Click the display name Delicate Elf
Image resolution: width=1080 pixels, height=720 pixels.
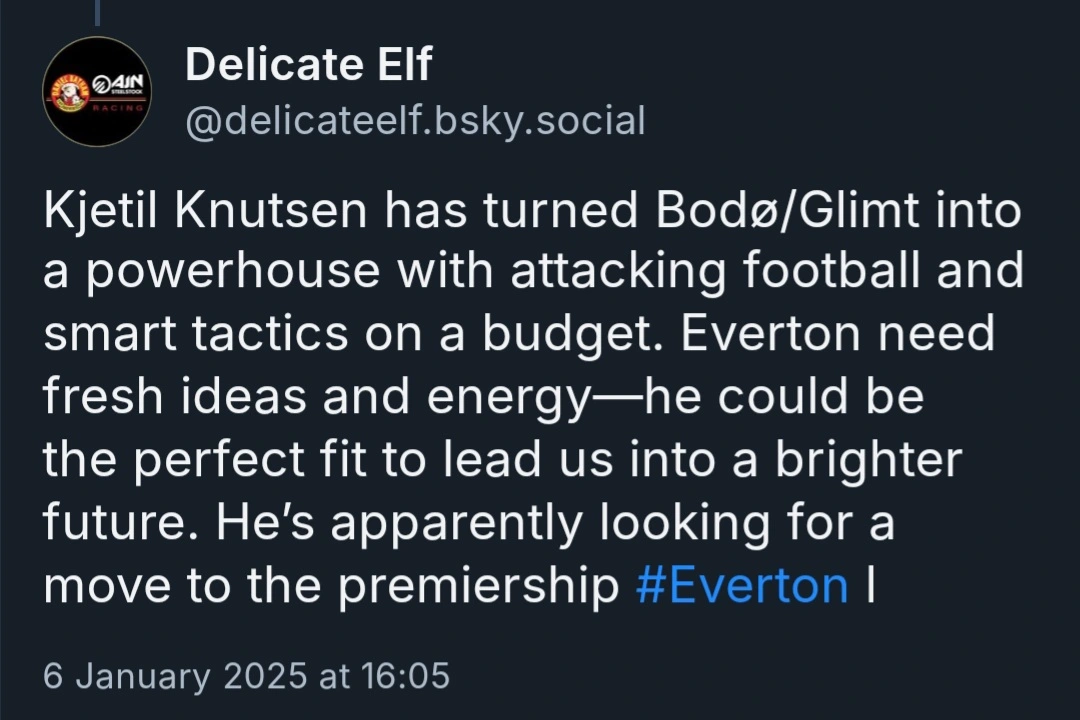click(308, 66)
